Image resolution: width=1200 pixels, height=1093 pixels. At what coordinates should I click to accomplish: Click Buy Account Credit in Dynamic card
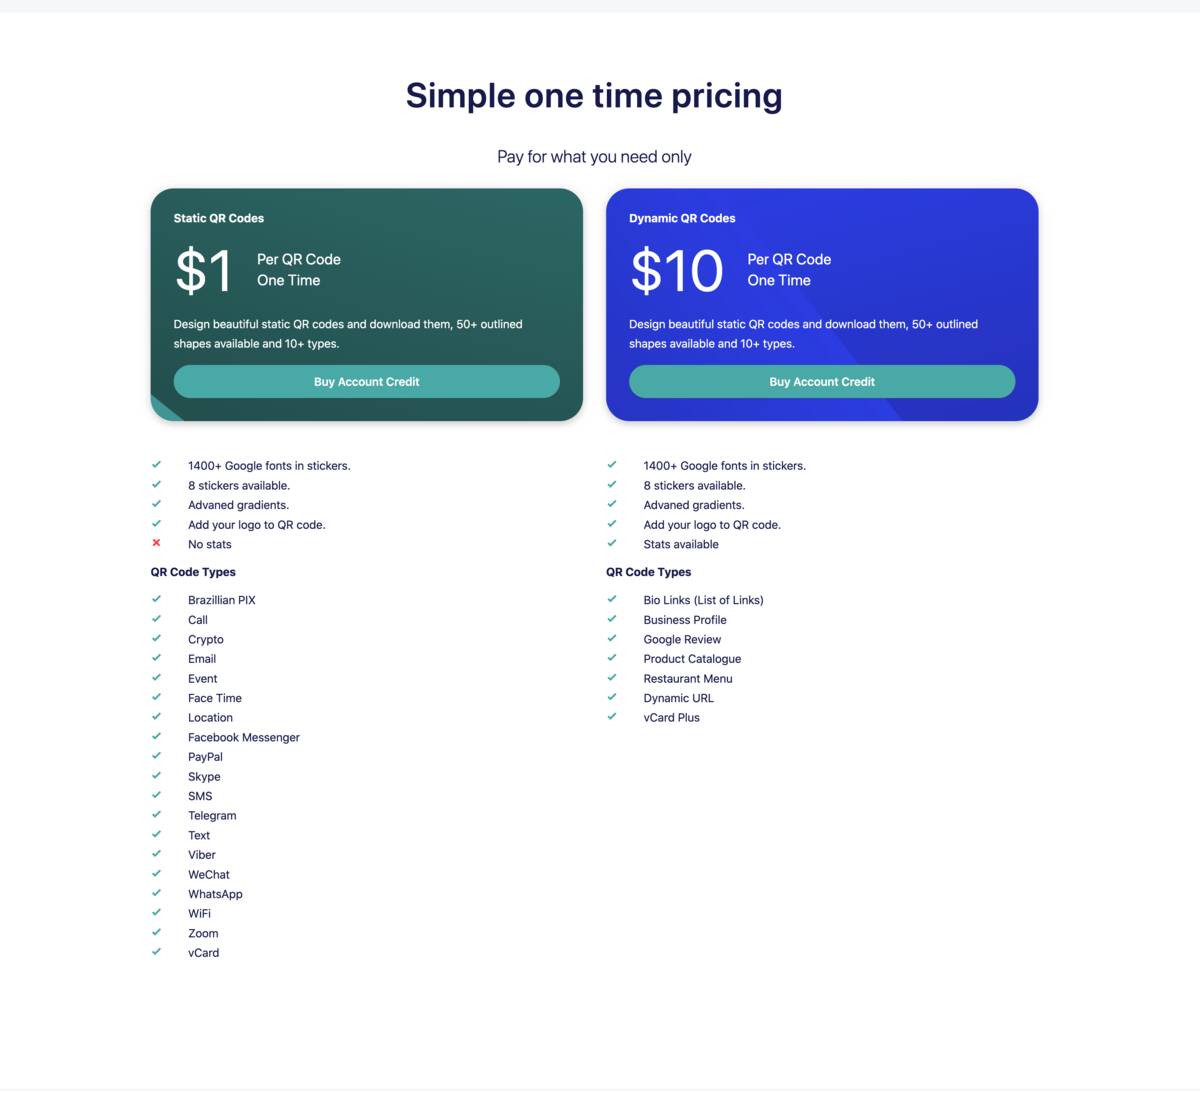(822, 381)
